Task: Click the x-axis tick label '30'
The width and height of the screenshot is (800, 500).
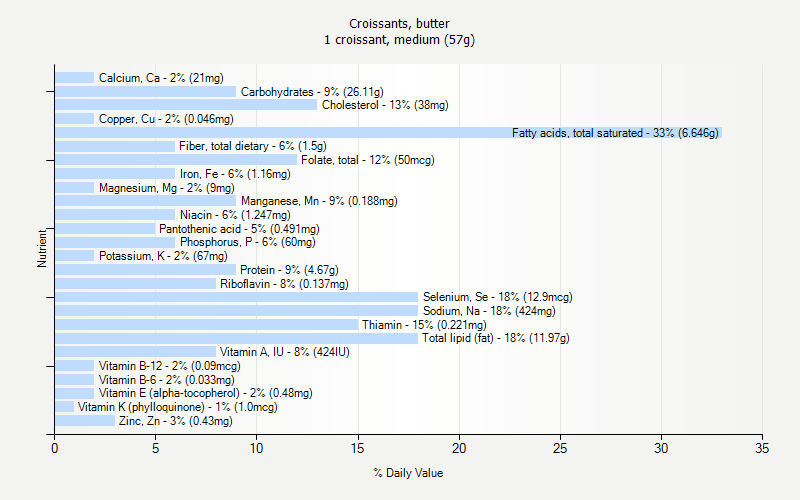Action: [x=661, y=448]
